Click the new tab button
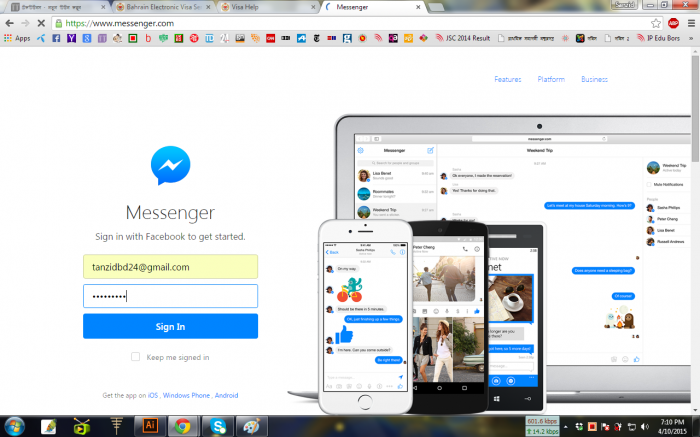Image resolution: width=700 pixels, height=437 pixels. 436,8
